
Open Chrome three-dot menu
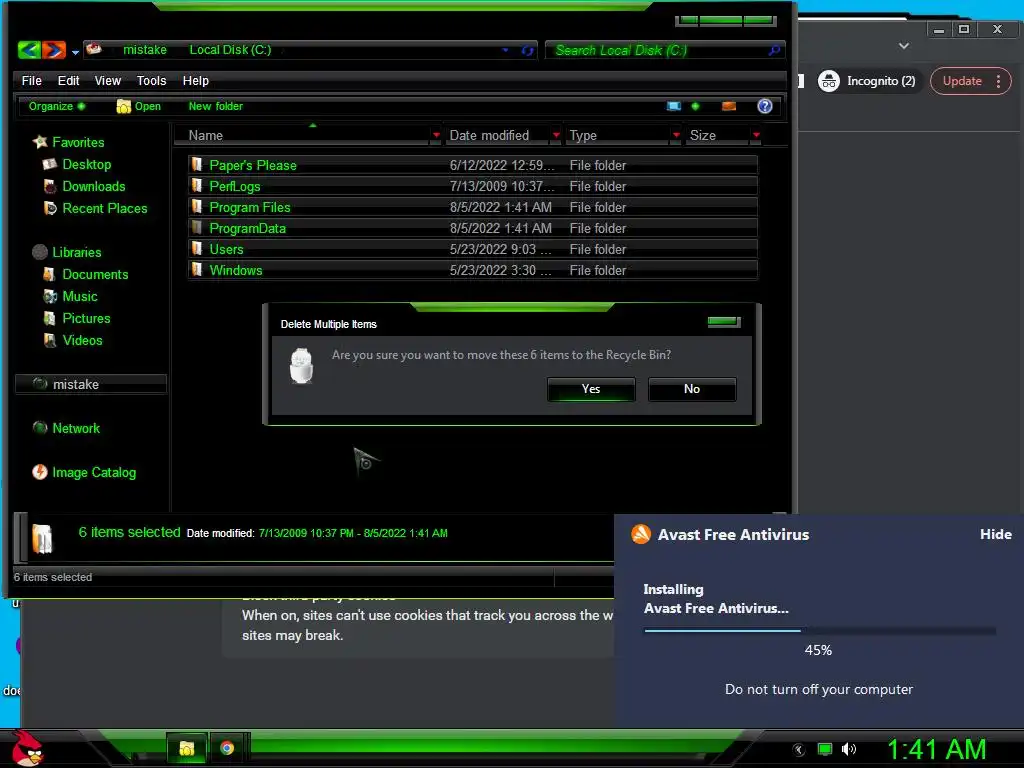click(999, 81)
